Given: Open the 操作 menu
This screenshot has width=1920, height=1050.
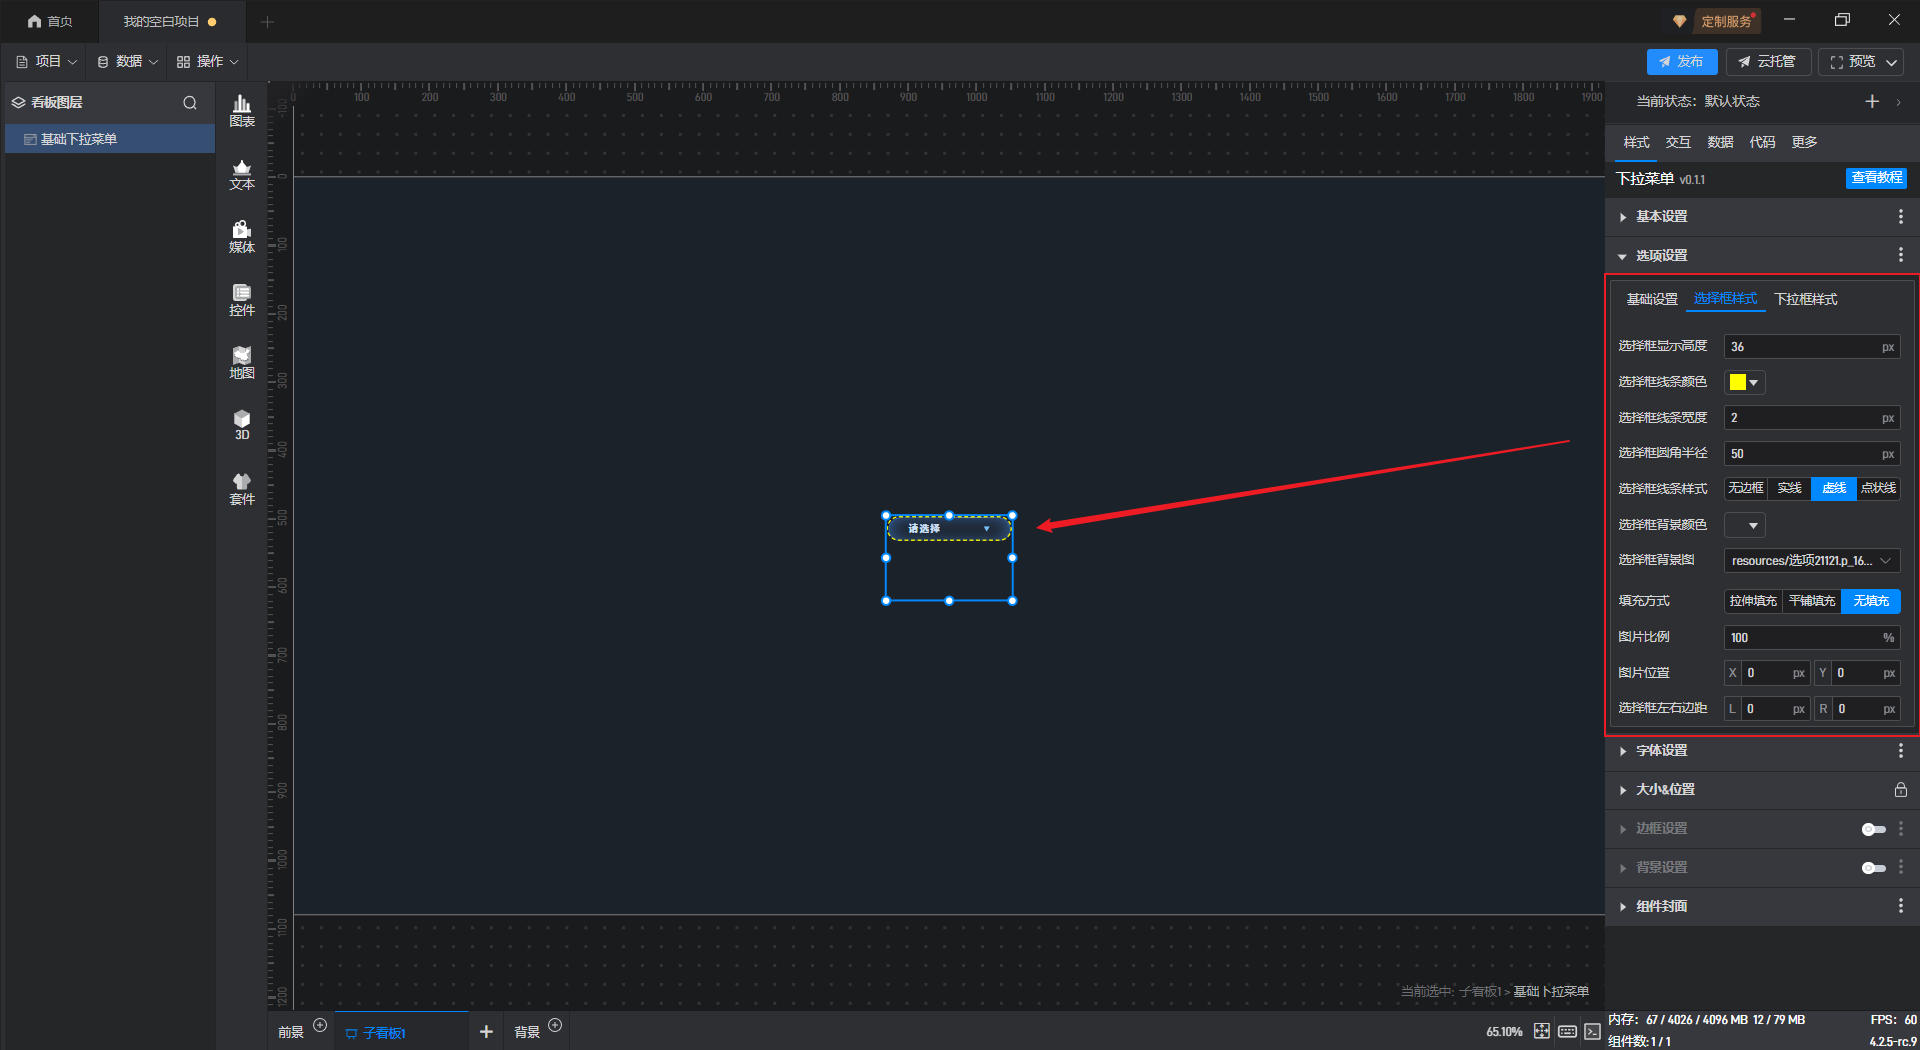Looking at the screenshot, I should [x=208, y=62].
